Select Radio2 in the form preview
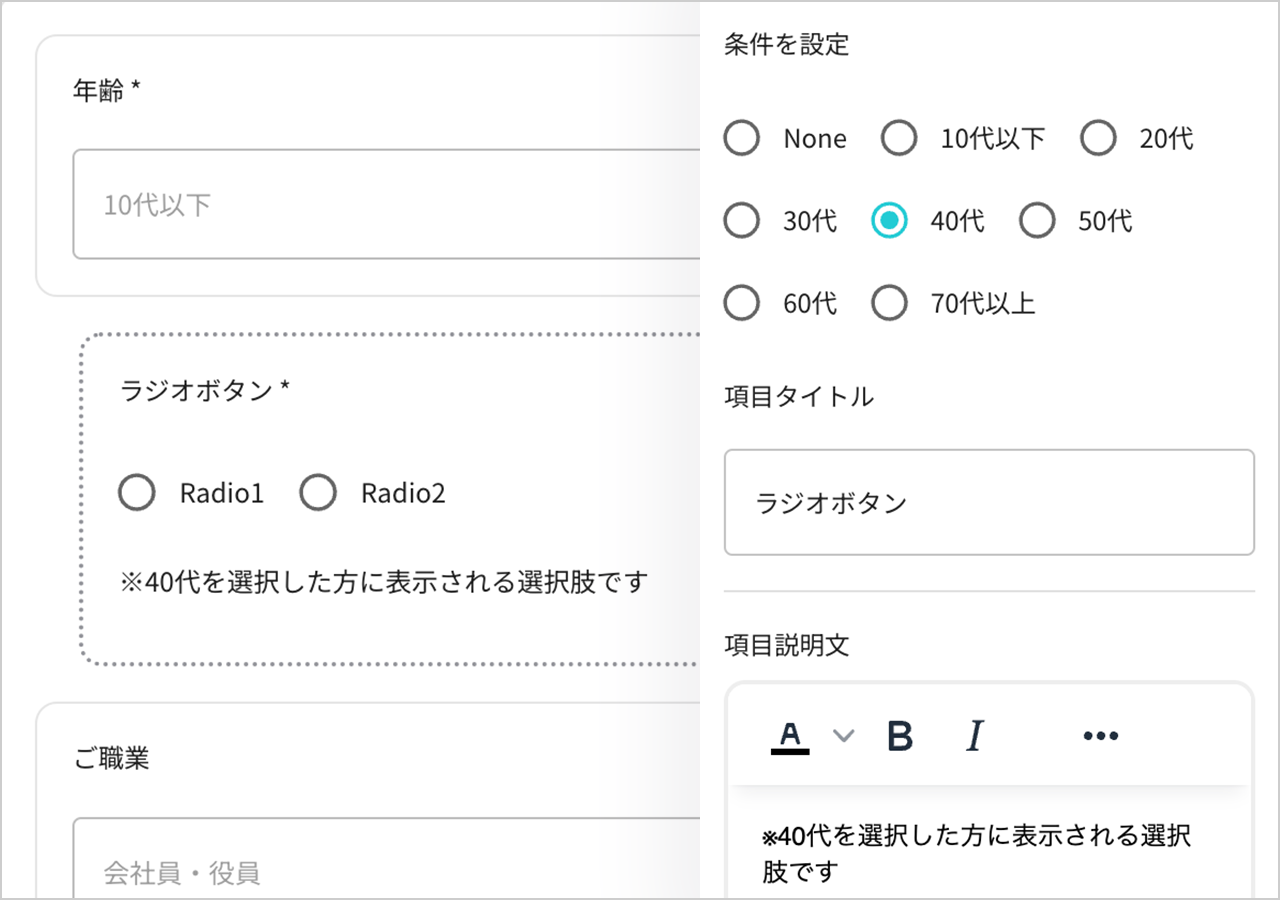1280x900 pixels. point(318,492)
